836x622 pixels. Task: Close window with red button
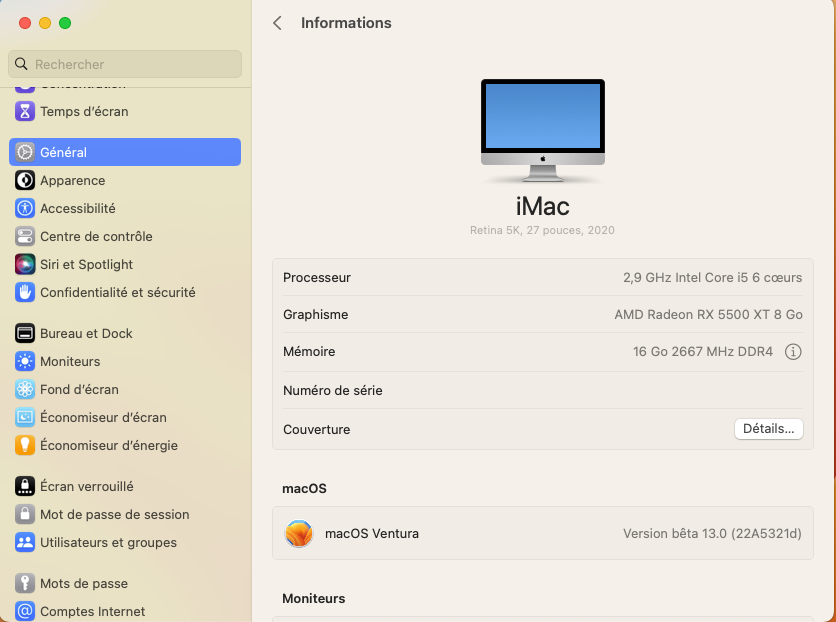25,23
